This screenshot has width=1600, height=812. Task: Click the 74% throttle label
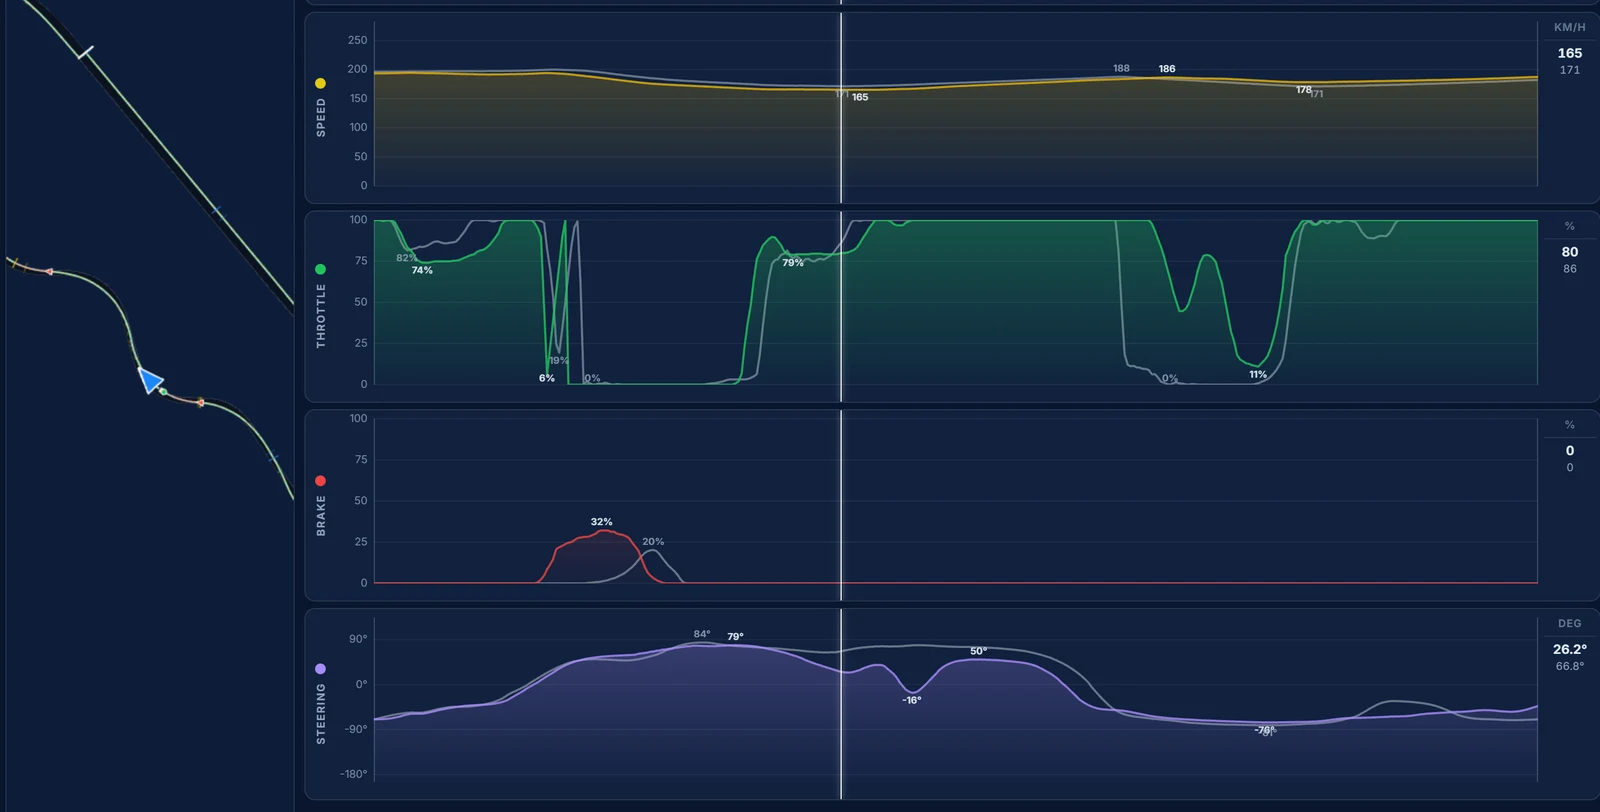point(422,271)
